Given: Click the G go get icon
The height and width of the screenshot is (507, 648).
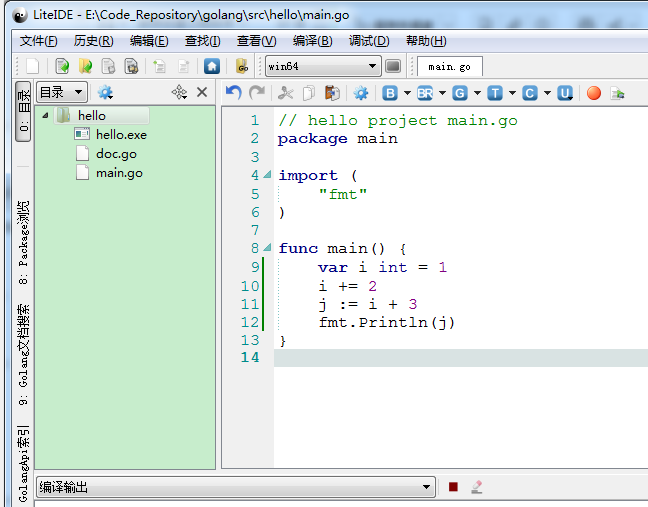Looking at the screenshot, I should pyautogui.click(x=460, y=93).
